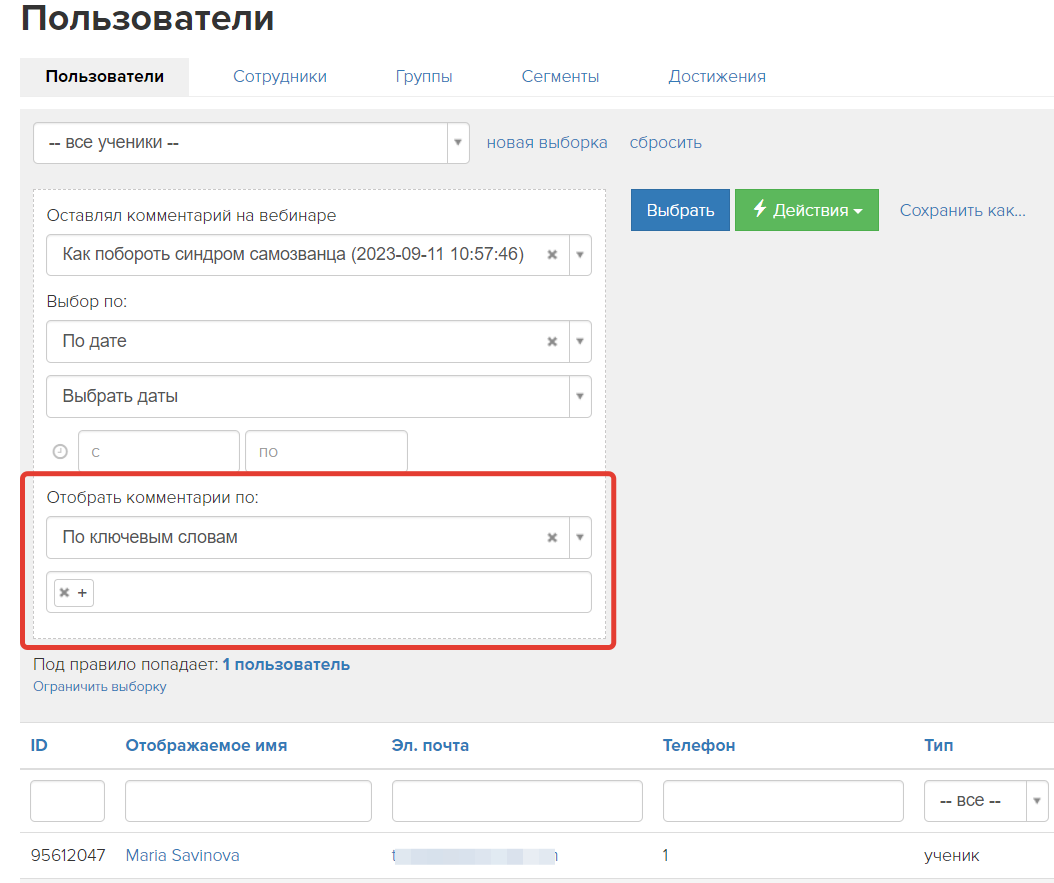Open the green Действия actions menu
1054x883 pixels.
(x=807, y=210)
